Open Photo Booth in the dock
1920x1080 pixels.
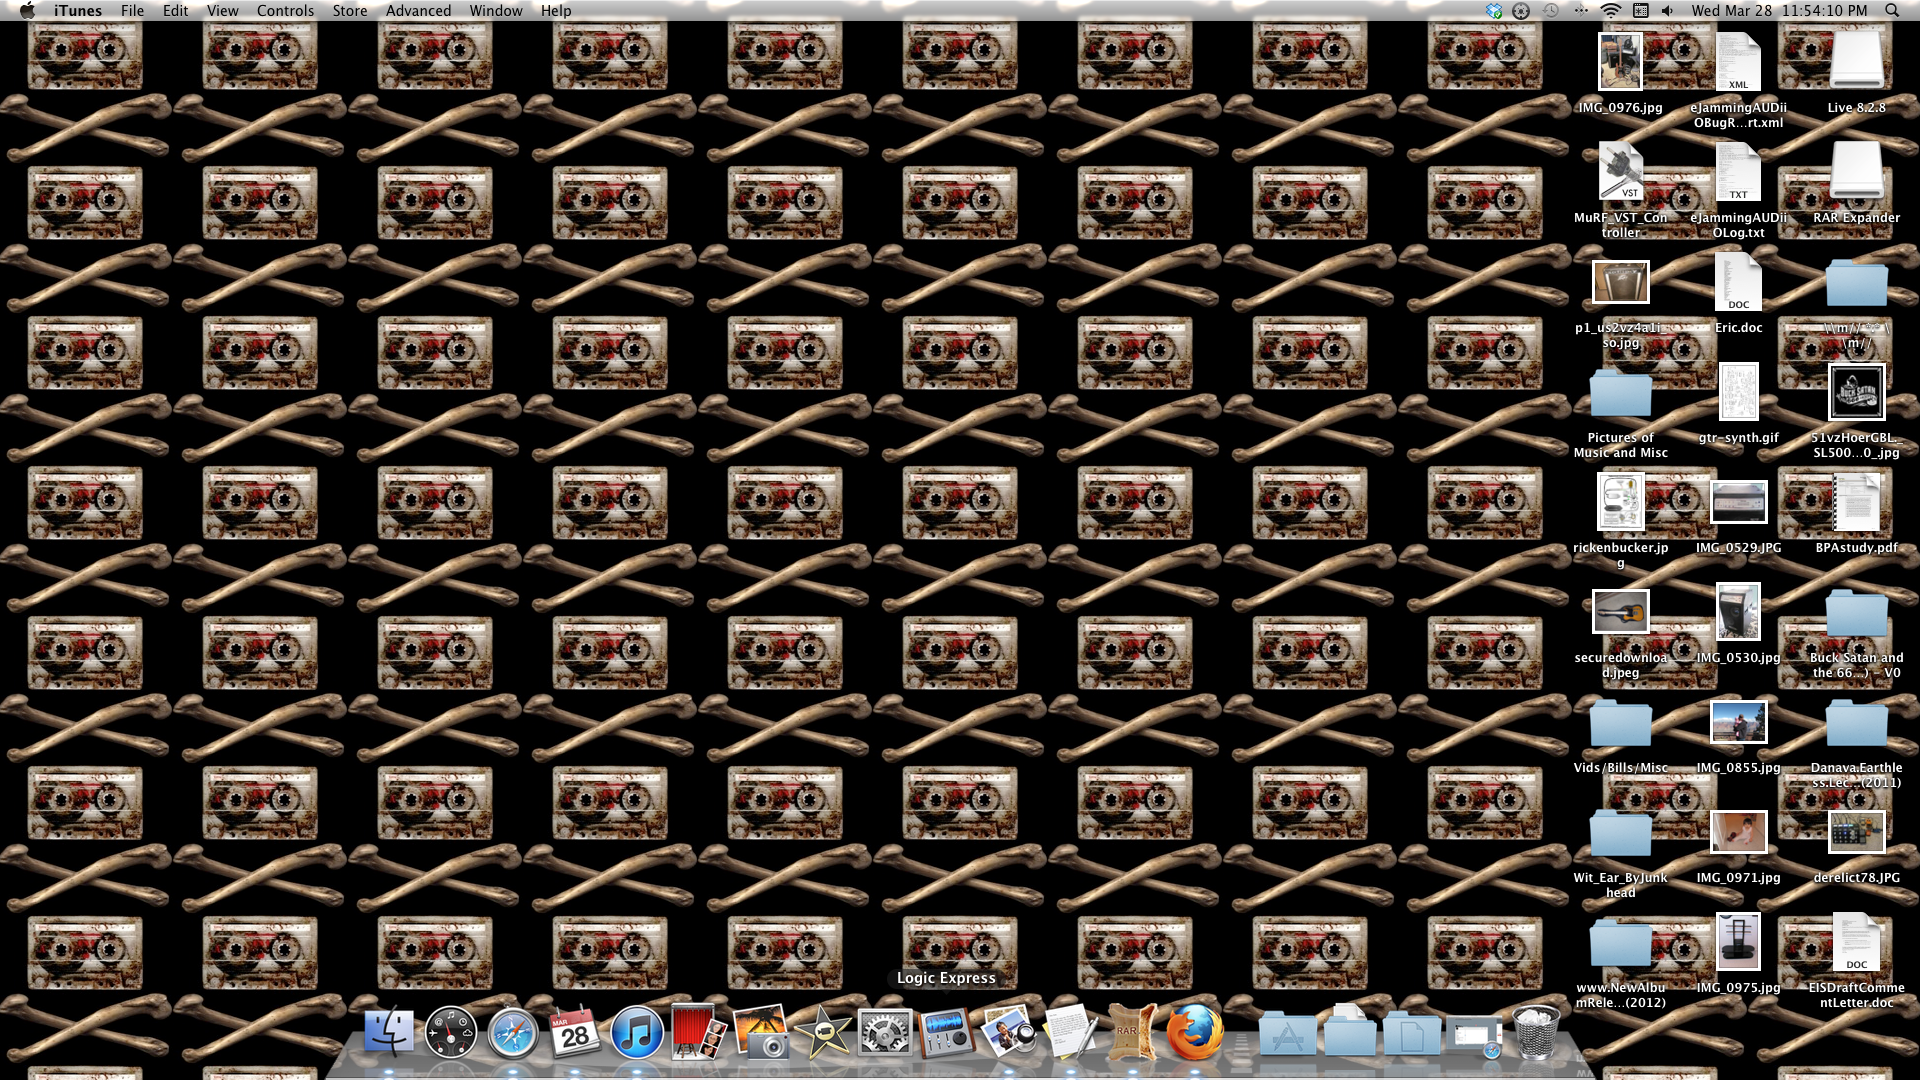698,1033
